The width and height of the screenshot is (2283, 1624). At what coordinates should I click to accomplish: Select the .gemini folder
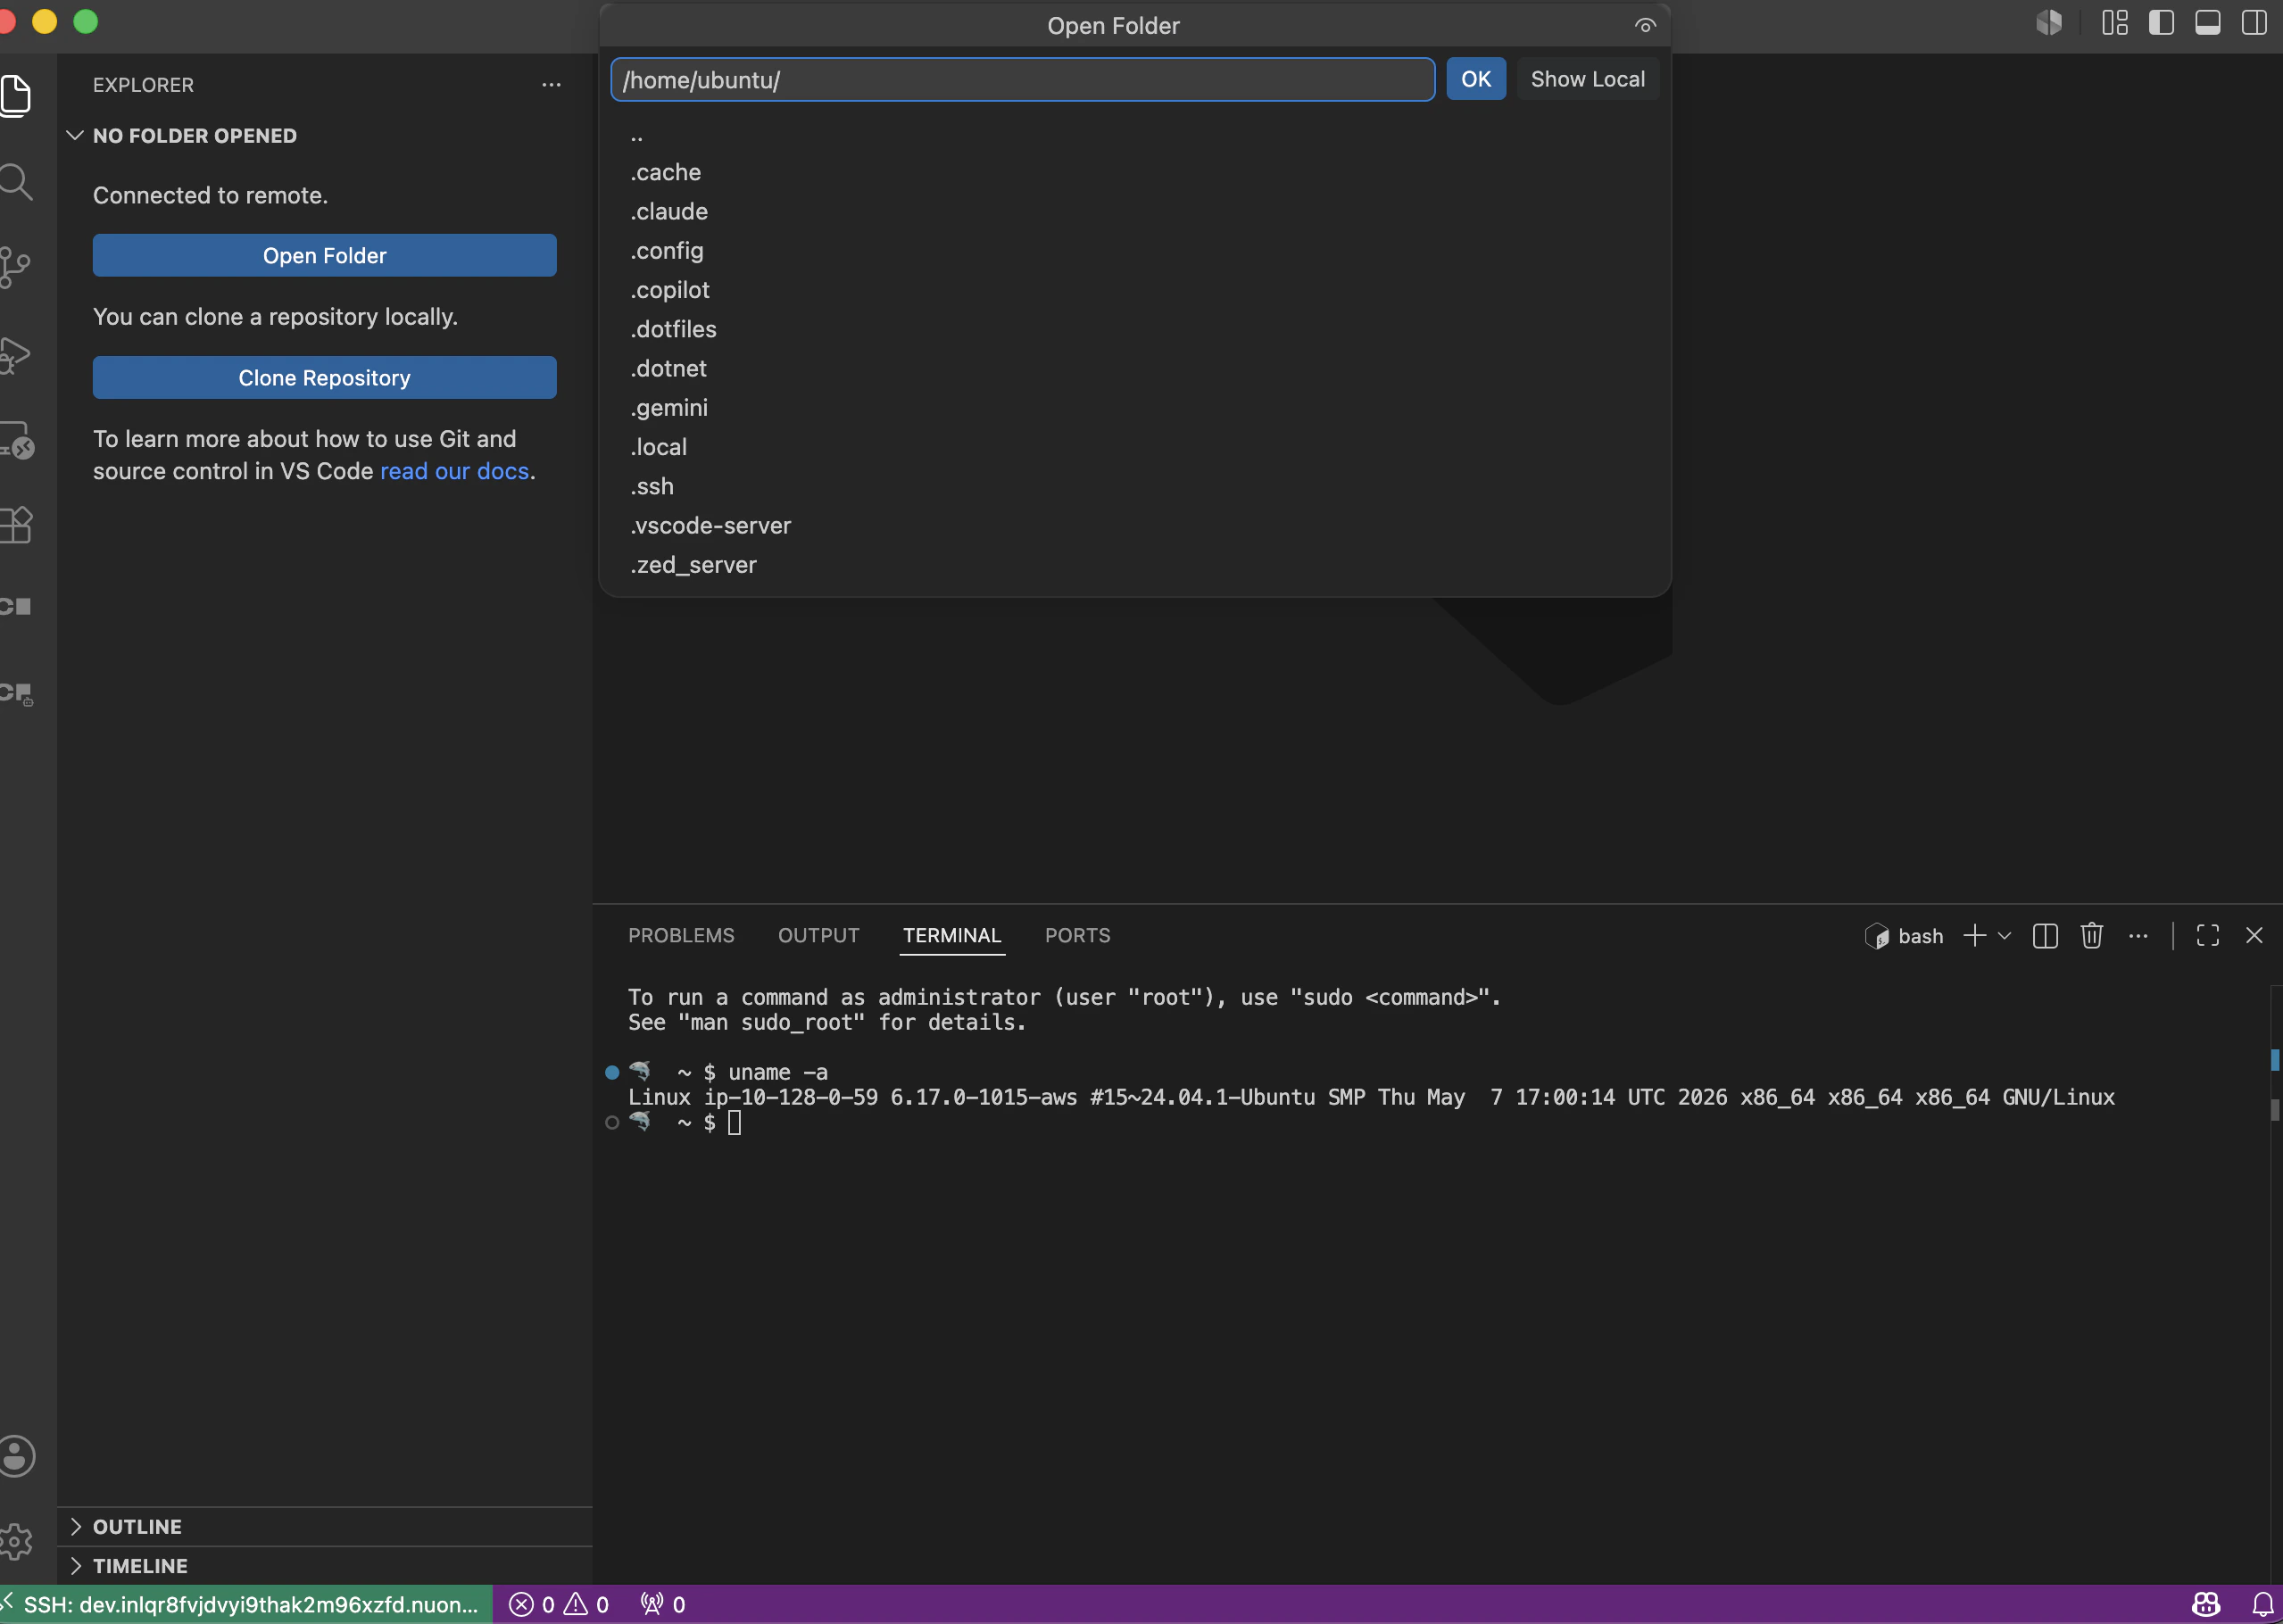[x=1135, y=408]
